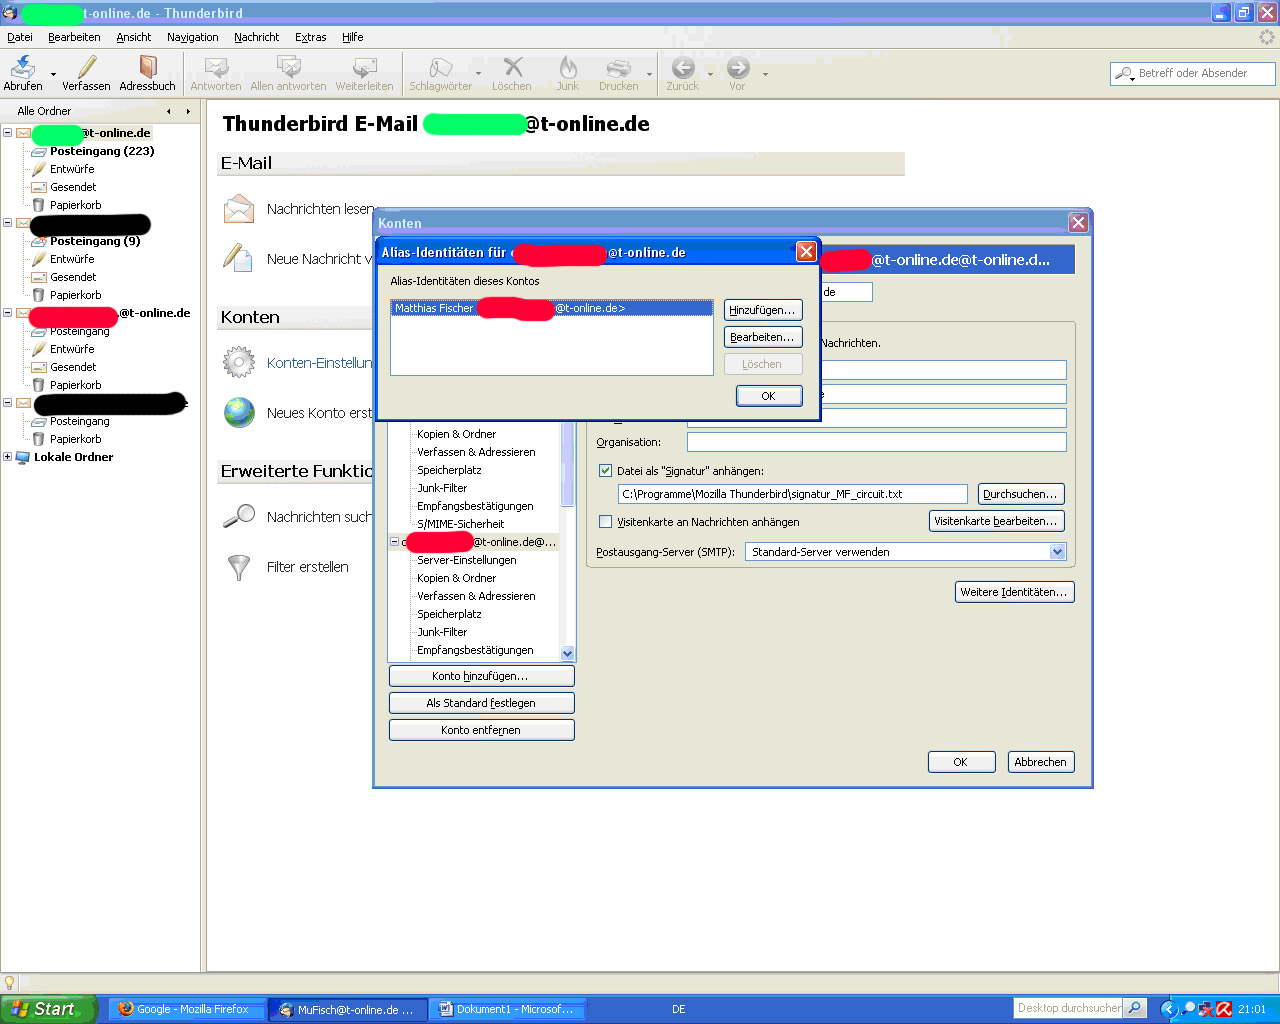
Task: Click the Allen antworten icon
Action: tap(289, 68)
